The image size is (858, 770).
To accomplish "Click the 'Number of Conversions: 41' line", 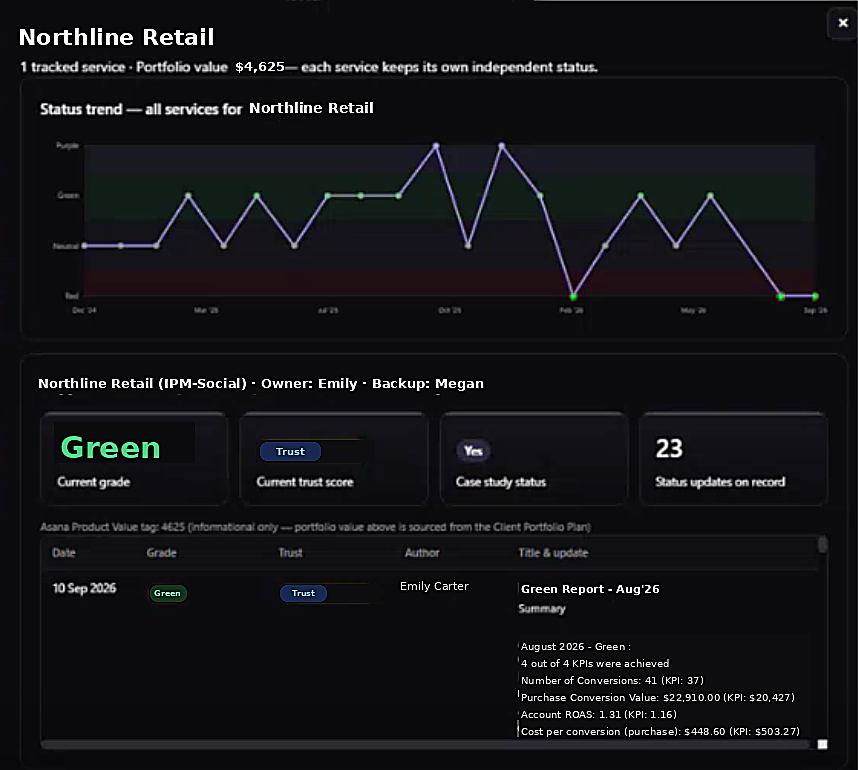I will click(612, 681).
